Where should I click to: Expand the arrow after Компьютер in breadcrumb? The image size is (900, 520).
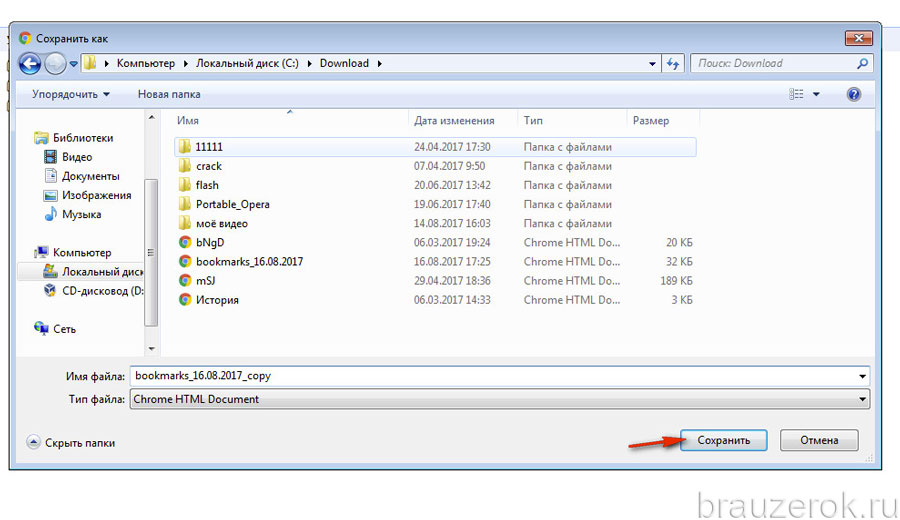pyautogui.click(x=185, y=64)
